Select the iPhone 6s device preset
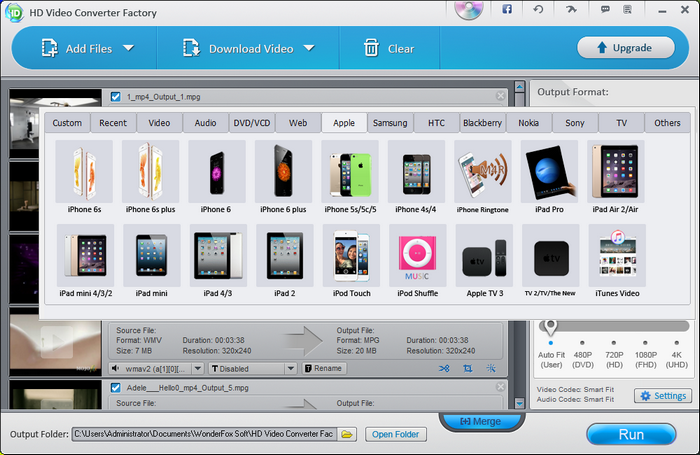 83,176
